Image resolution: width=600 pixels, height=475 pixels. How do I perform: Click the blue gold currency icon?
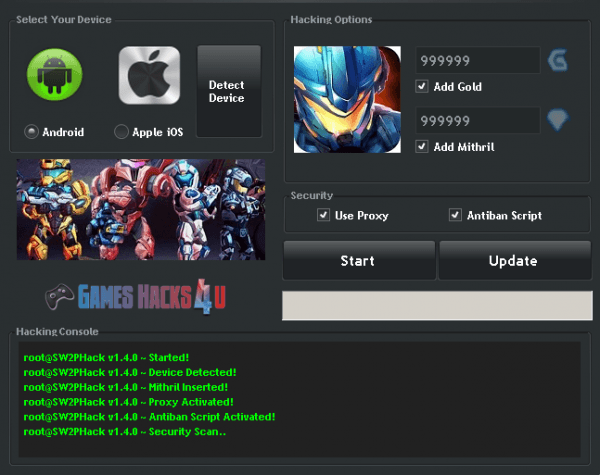tap(557, 61)
